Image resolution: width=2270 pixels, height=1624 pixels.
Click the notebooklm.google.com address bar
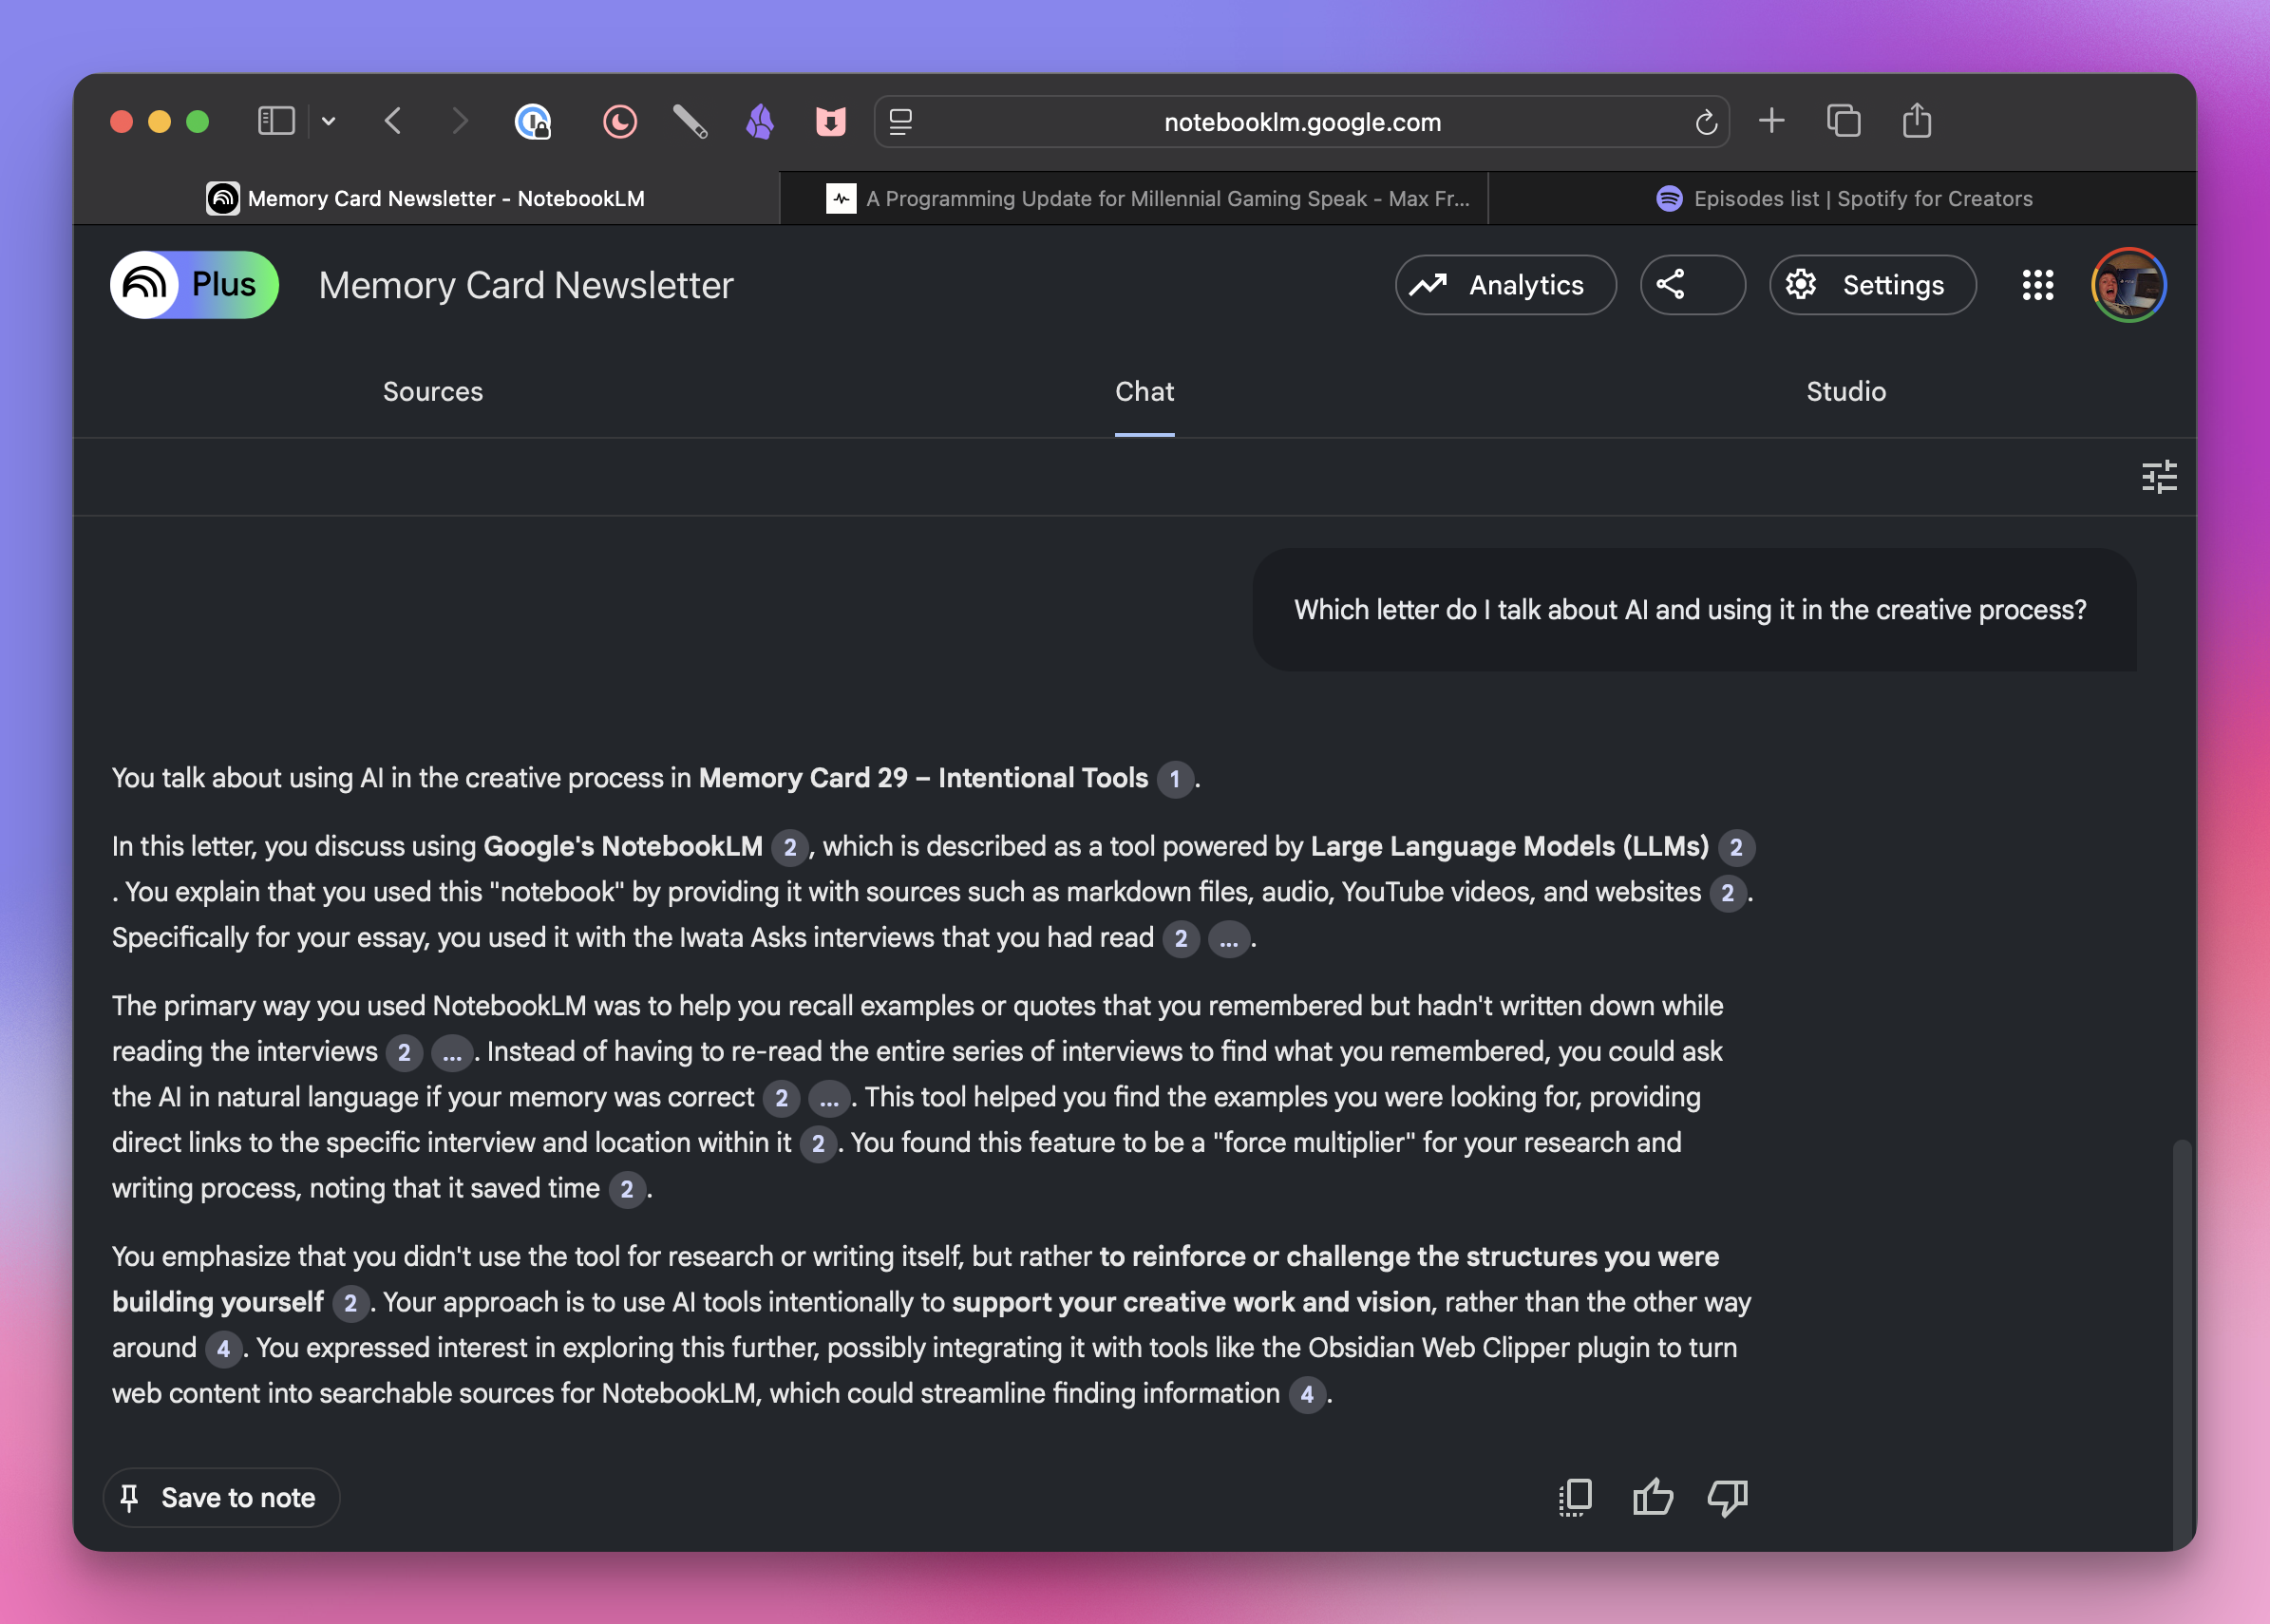click(1301, 122)
